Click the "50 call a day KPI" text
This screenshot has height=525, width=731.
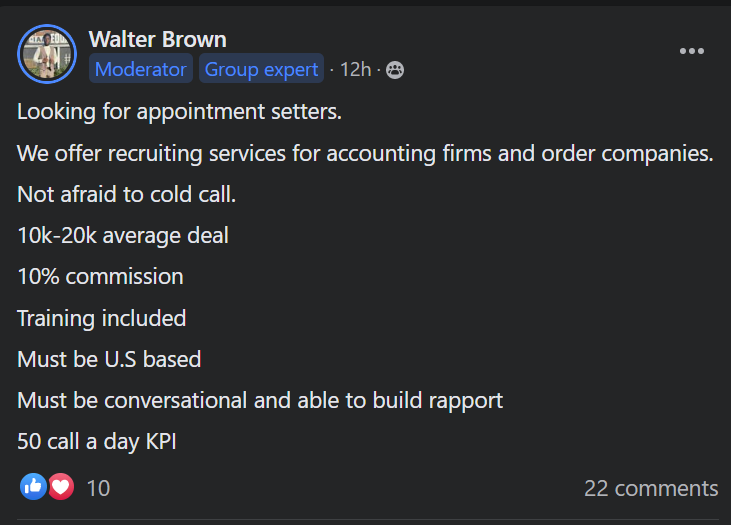tap(97, 441)
